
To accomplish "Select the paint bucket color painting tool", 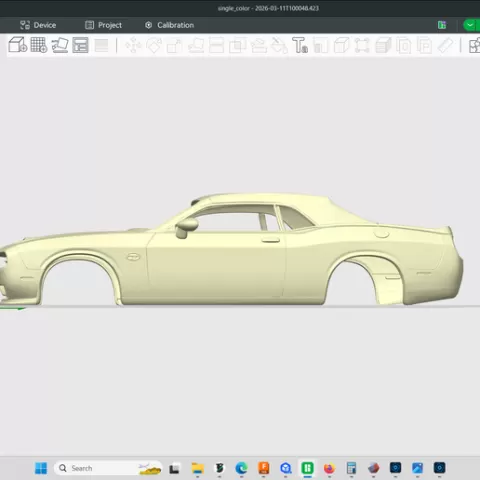I will pyautogui.click(x=279, y=45).
